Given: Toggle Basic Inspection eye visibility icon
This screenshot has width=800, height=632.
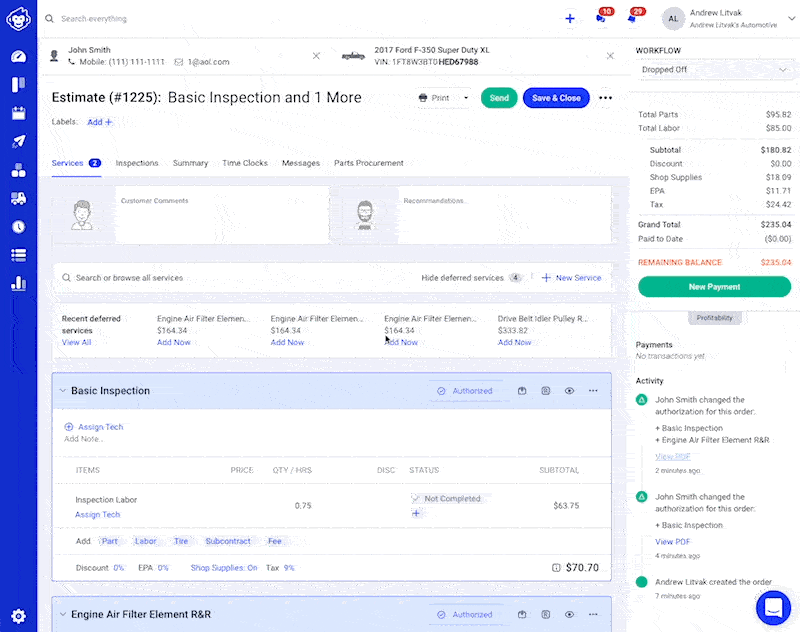Looking at the screenshot, I should pyautogui.click(x=569, y=391).
